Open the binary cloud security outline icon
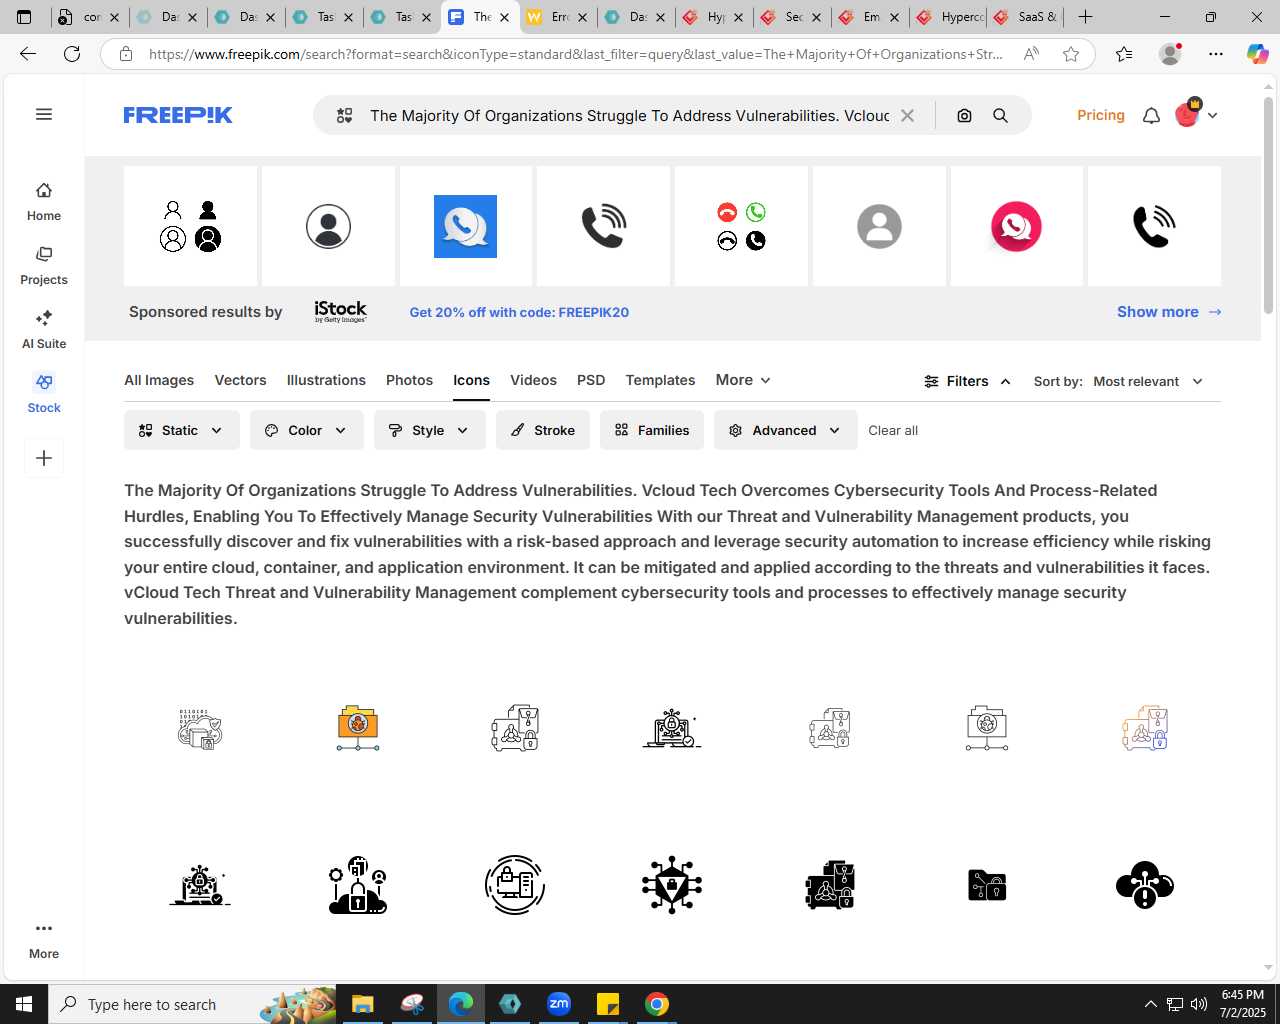1280x1024 pixels. pyautogui.click(x=200, y=728)
